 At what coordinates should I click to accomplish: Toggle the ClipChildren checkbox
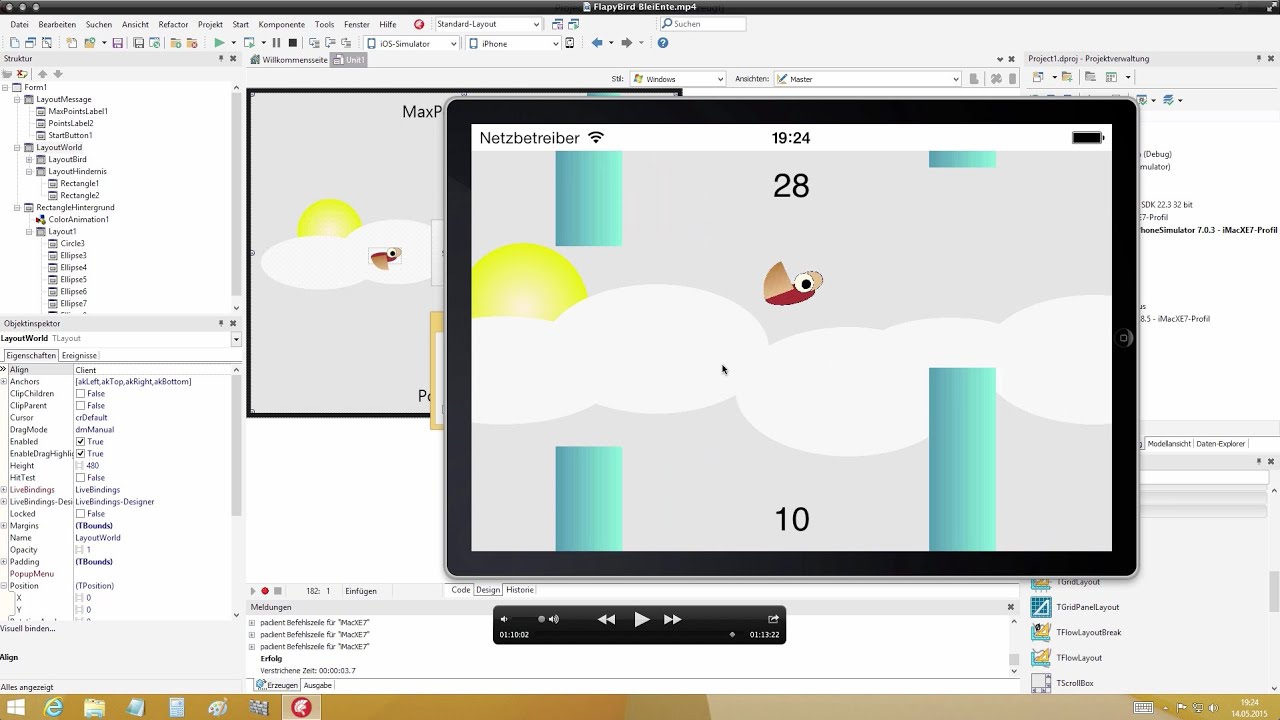tap(80, 393)
